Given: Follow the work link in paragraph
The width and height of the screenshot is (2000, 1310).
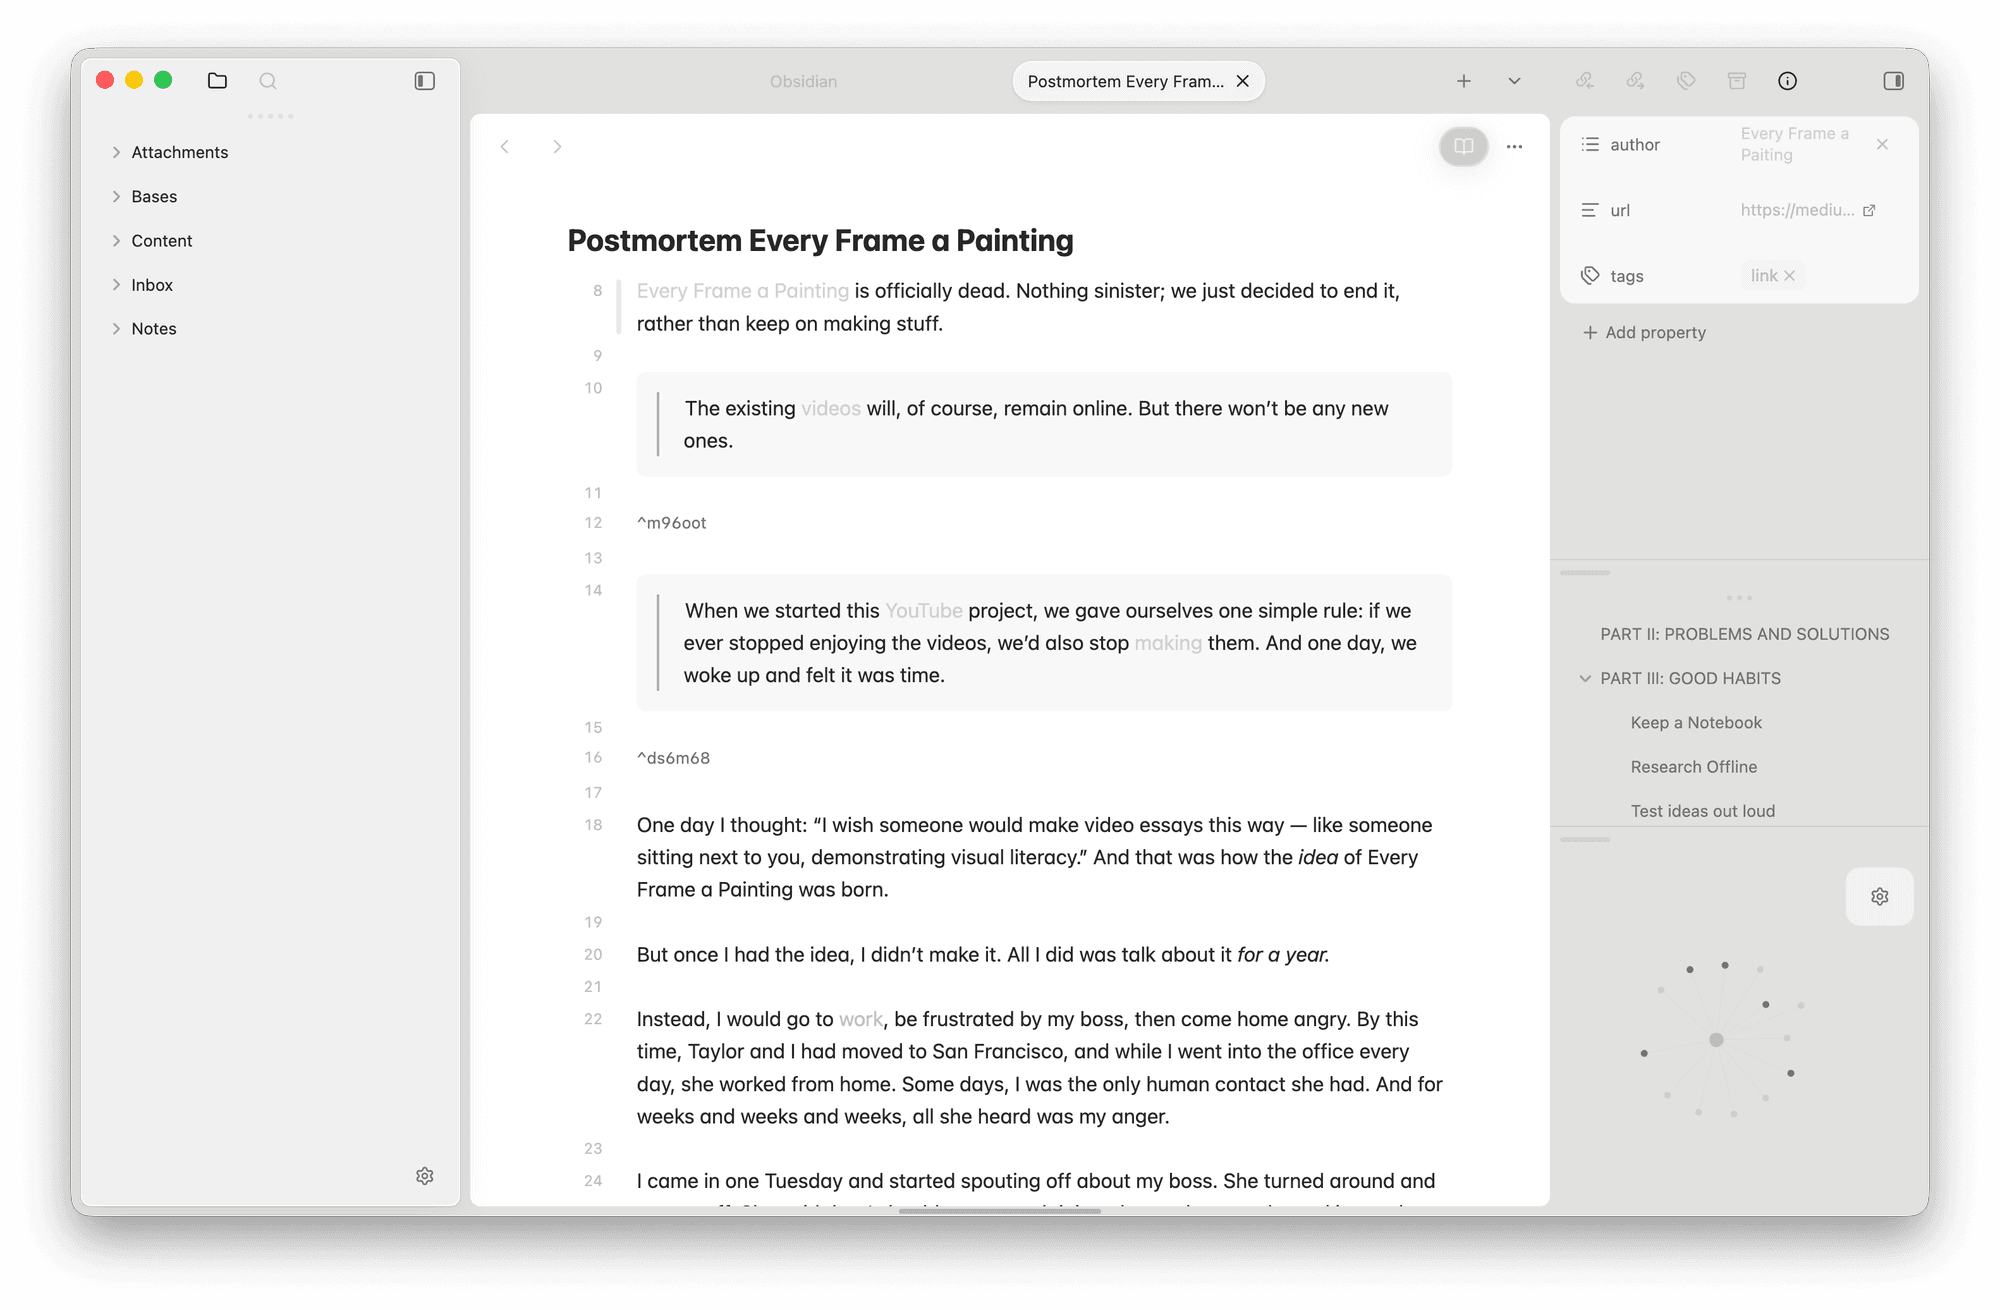Looking at the screenshot, I should pos(861,1019).
